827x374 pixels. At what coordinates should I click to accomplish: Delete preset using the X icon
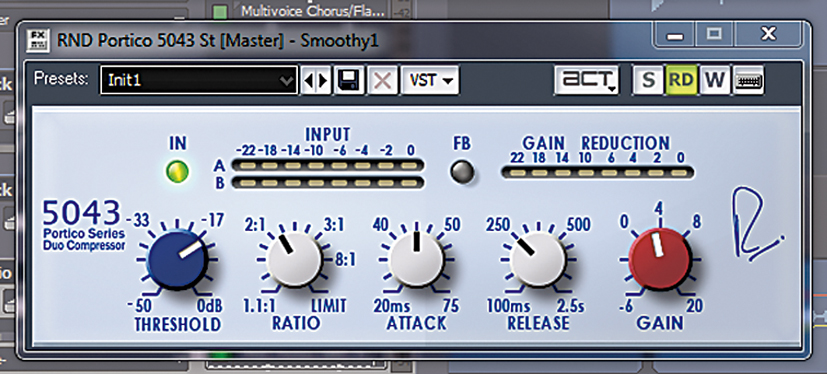[x=382, y=81]
